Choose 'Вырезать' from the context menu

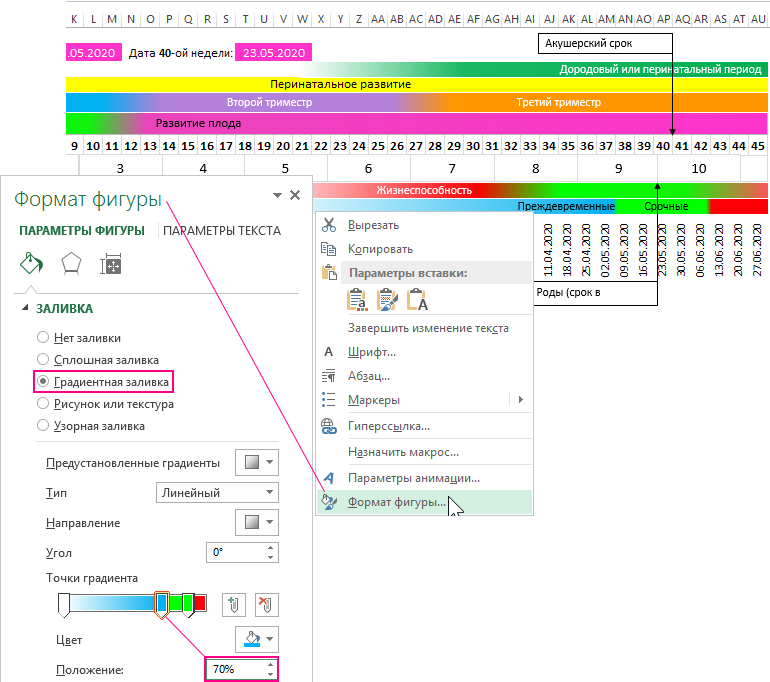(x=373, y=225)
